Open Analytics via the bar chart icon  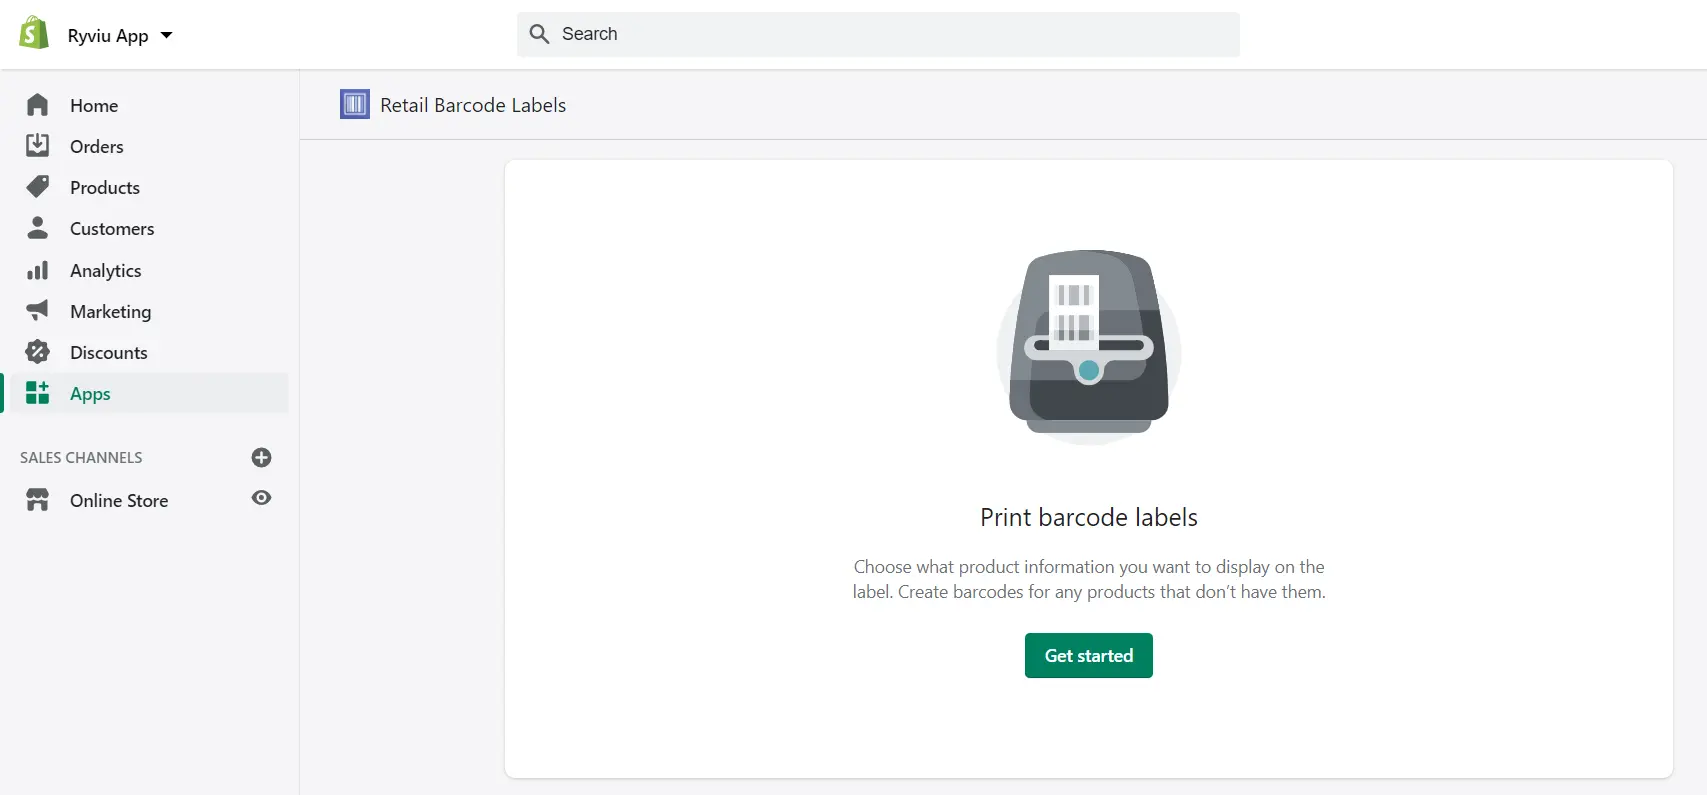pyautogui.click(x=37, y=269)
